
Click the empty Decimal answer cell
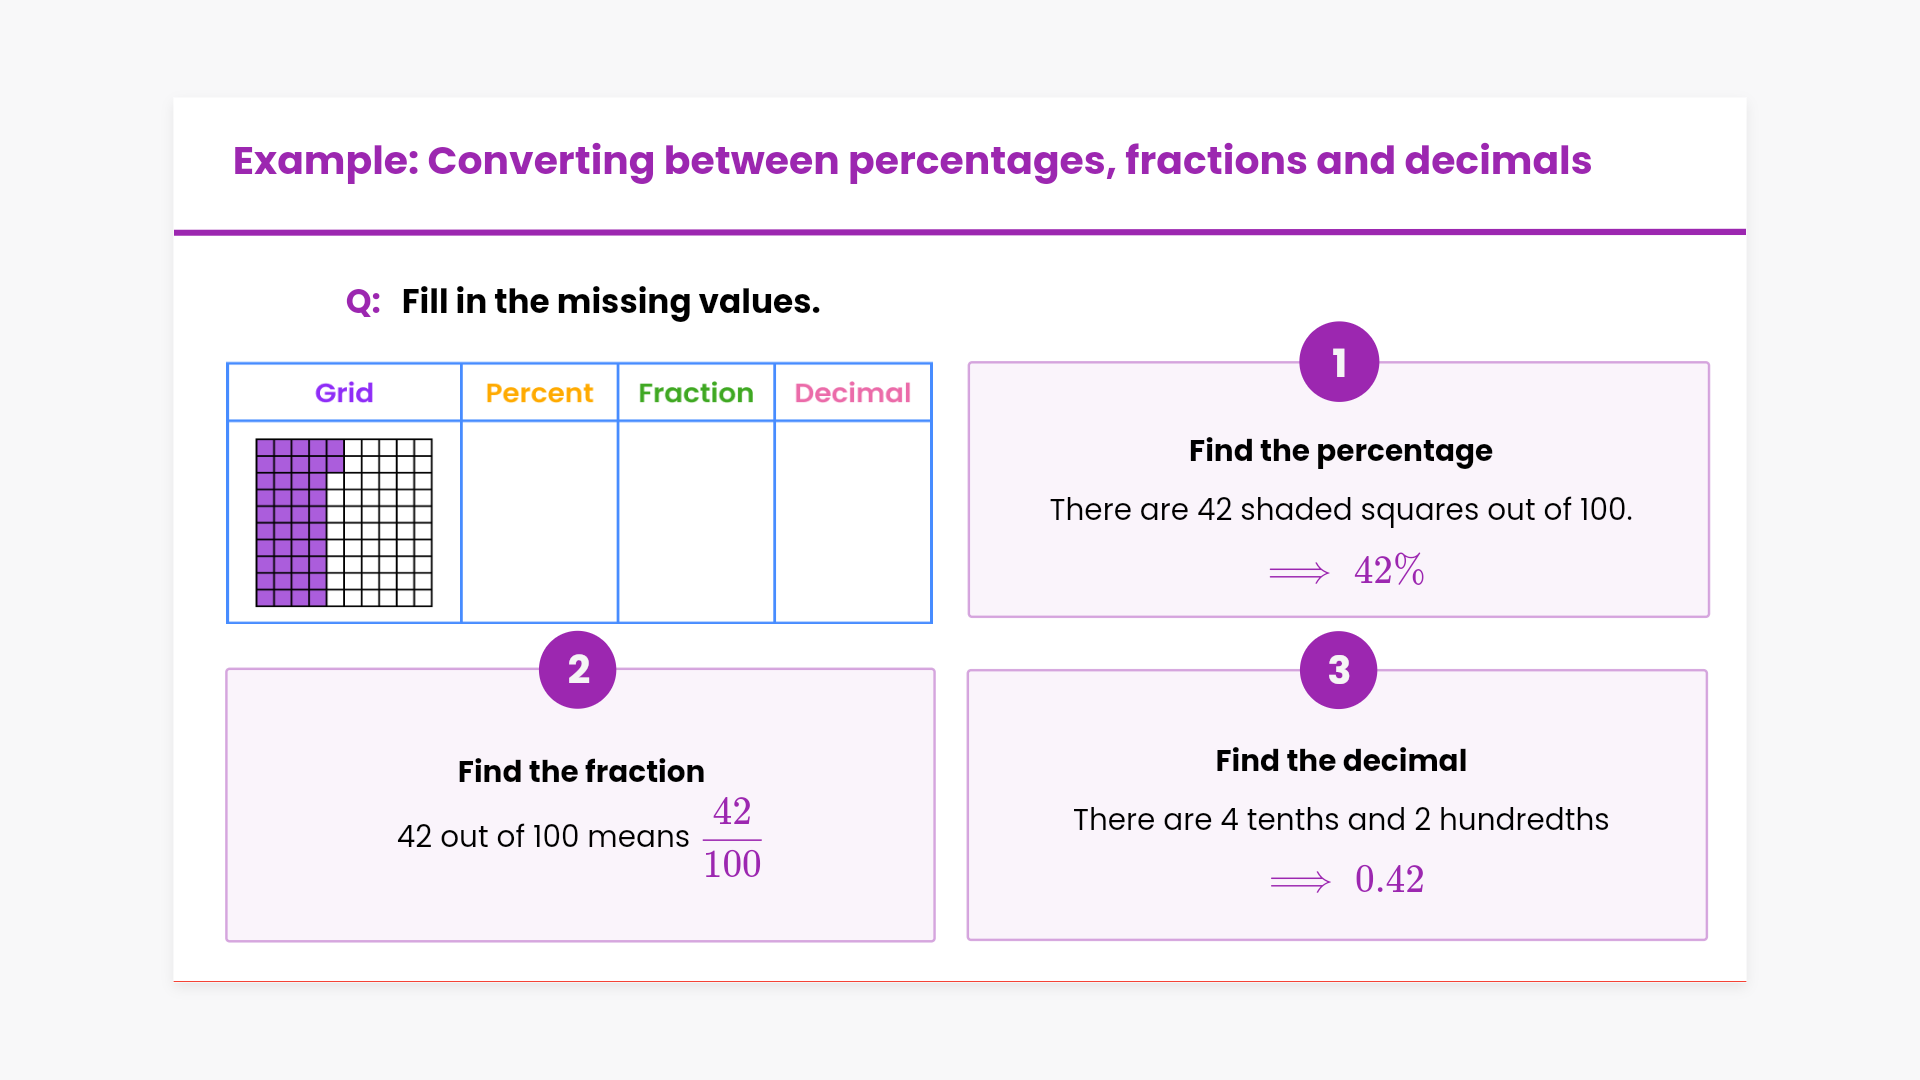pyautogui.click(x=853, y=521)
